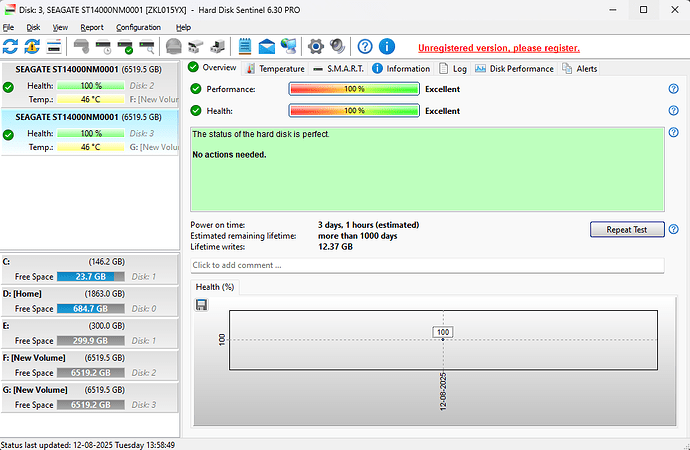Select the Seagate disk labeled Disk: 3
The height and width of the screenshot is (450, 690).
point(90,132)
